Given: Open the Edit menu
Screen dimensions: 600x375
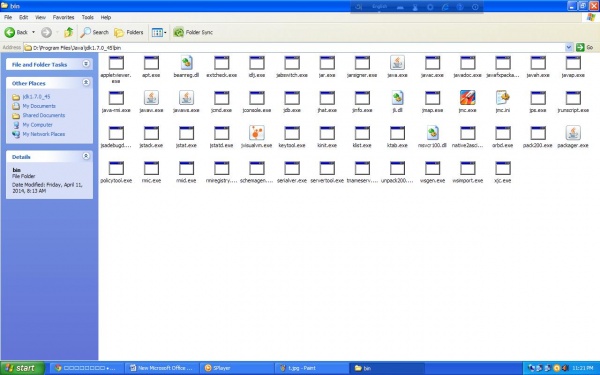Looking at the screenshot, I should [24, 17].
